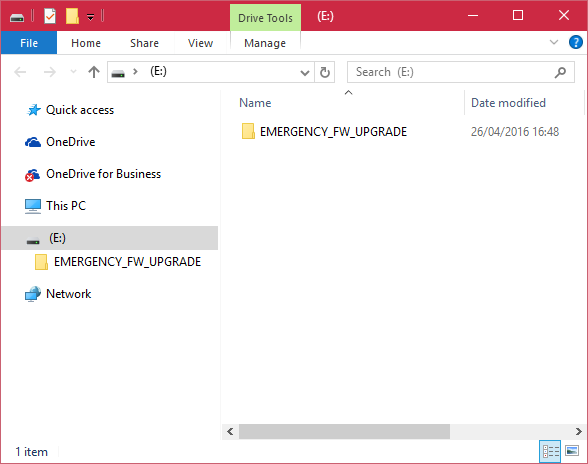This screenshot has width=588, height=464.
Task: Click the Help question mark icon
Action: 576,42
